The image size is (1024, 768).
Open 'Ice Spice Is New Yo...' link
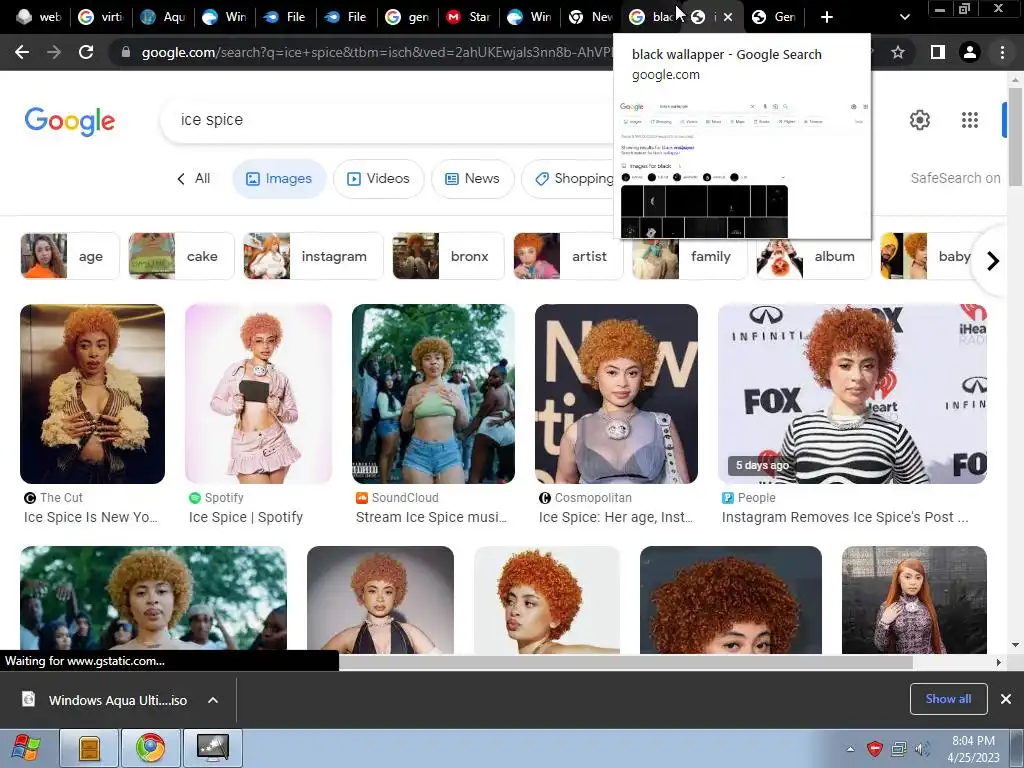tap(91, 517)
